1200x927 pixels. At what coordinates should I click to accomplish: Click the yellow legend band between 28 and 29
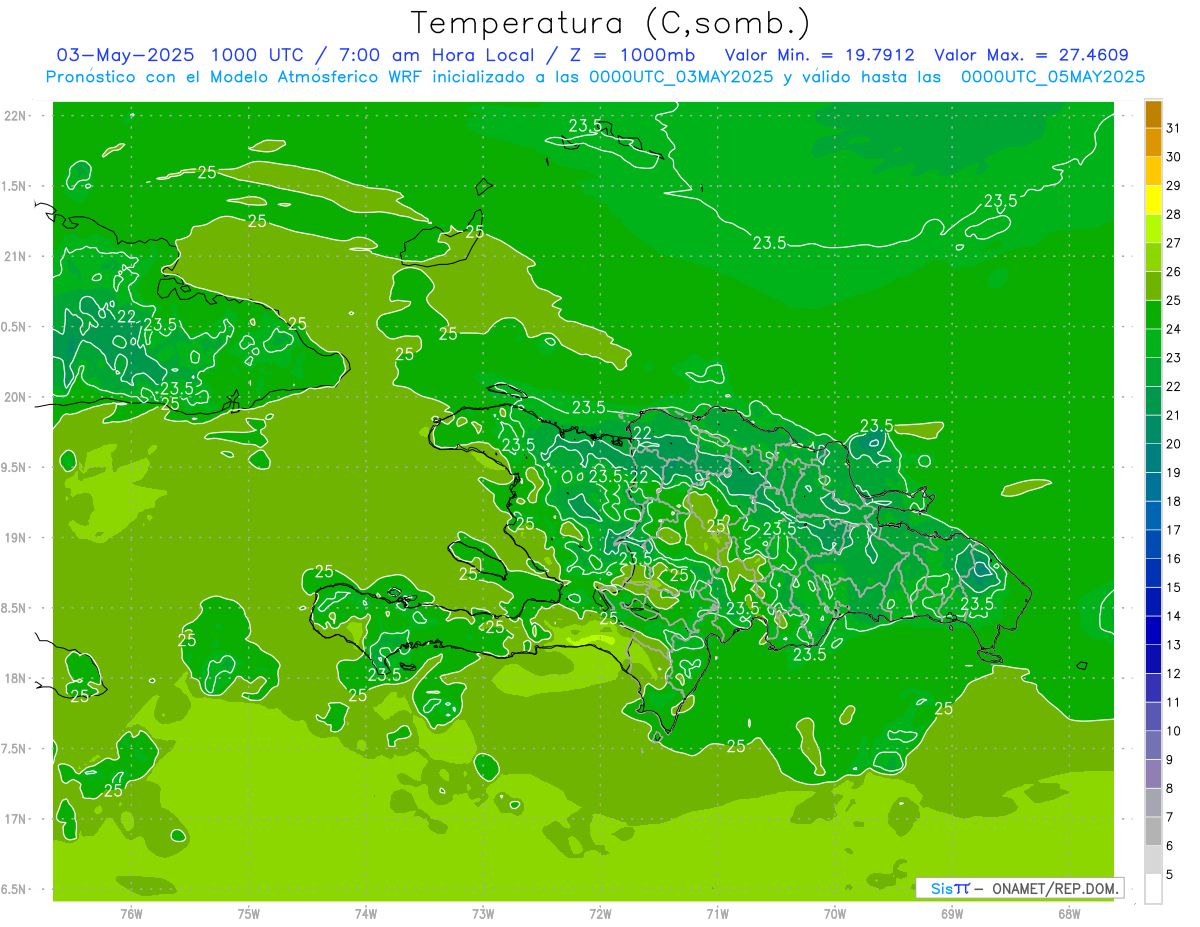pos(1153,200)
